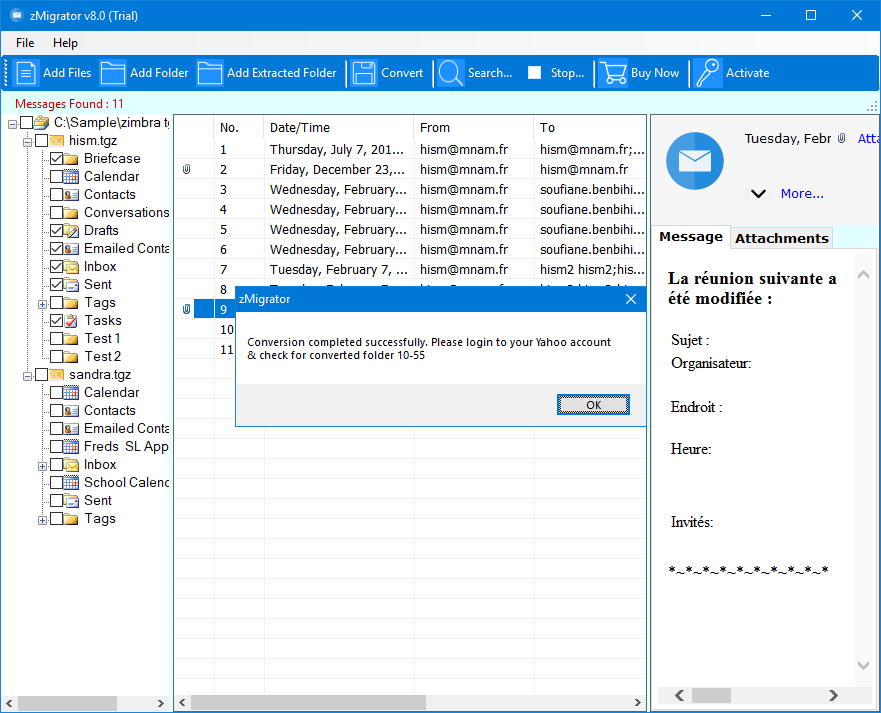Click the folder tree horizontal scrollbar thumb
Image resolution: width=881 pixels, height=713 pixels.
click(67, 703)
